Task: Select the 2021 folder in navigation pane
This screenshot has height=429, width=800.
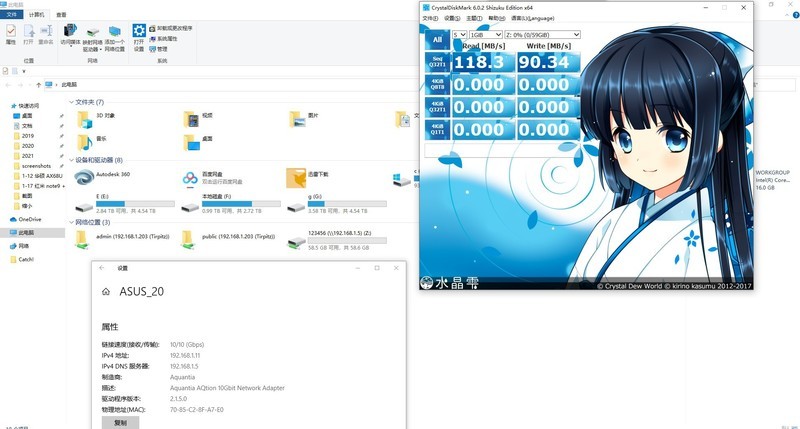Action: coord(28,156)
